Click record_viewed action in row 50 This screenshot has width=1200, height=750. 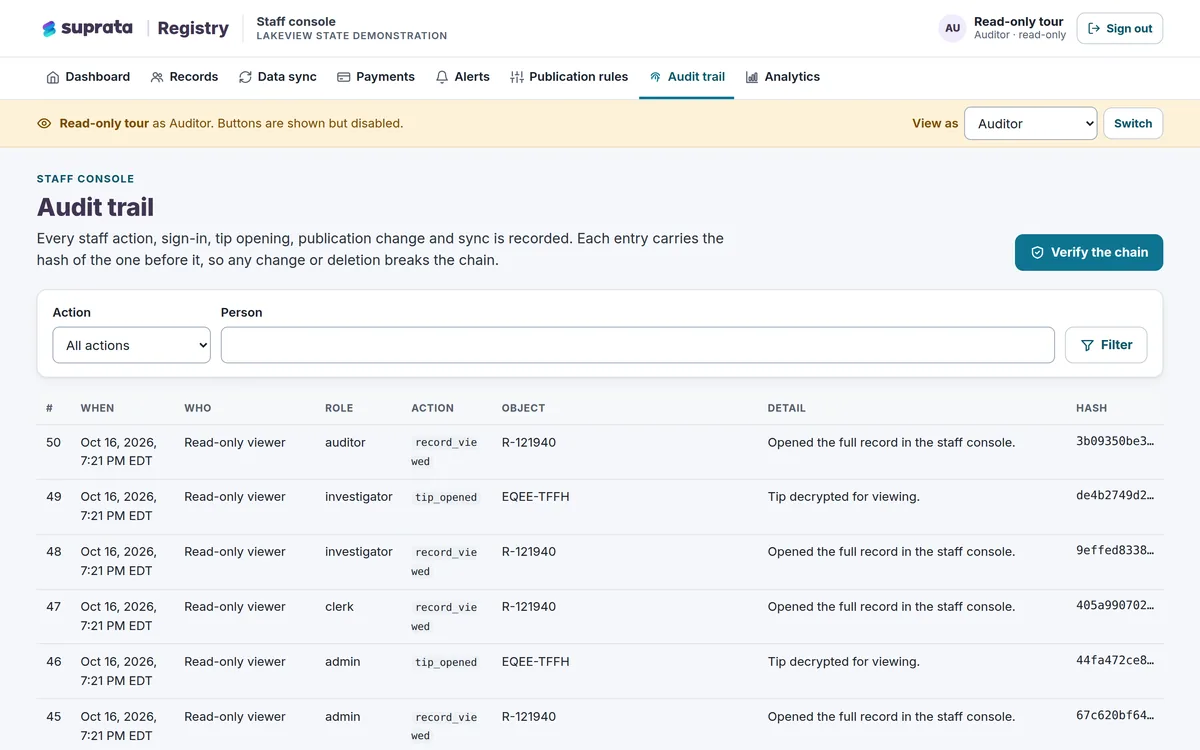click(446, 452)
